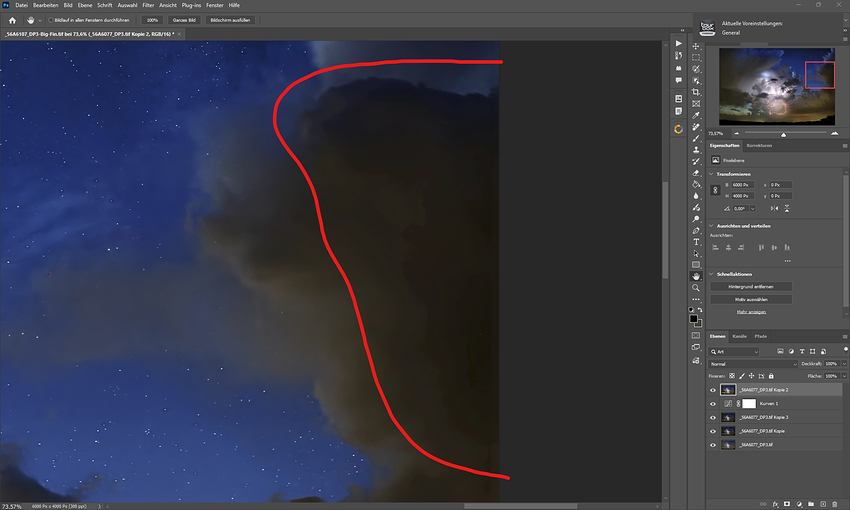This screenshot has width=850, height=510.
Task: Open the Filter menu
Action: click(x=148, y=5)
